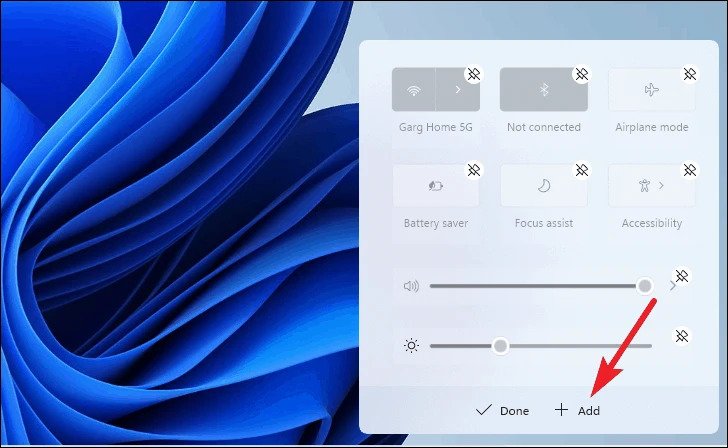Image resolution: width=728 pixels, height=448 pixels.
Task: Click Add to add quick settings
Action: [577, 410]
